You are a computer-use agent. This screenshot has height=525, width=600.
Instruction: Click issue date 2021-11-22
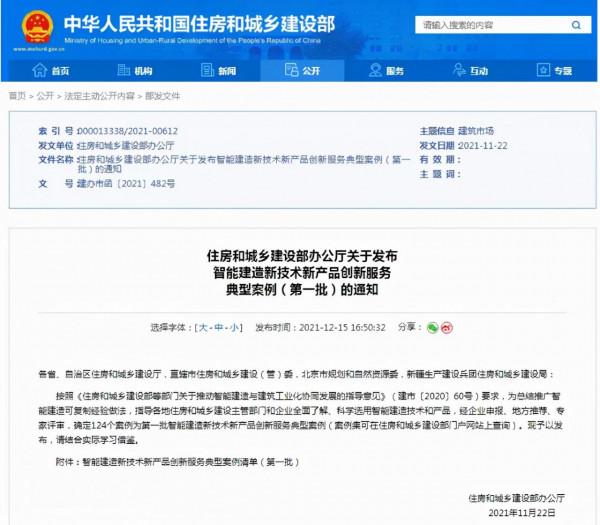483,145
